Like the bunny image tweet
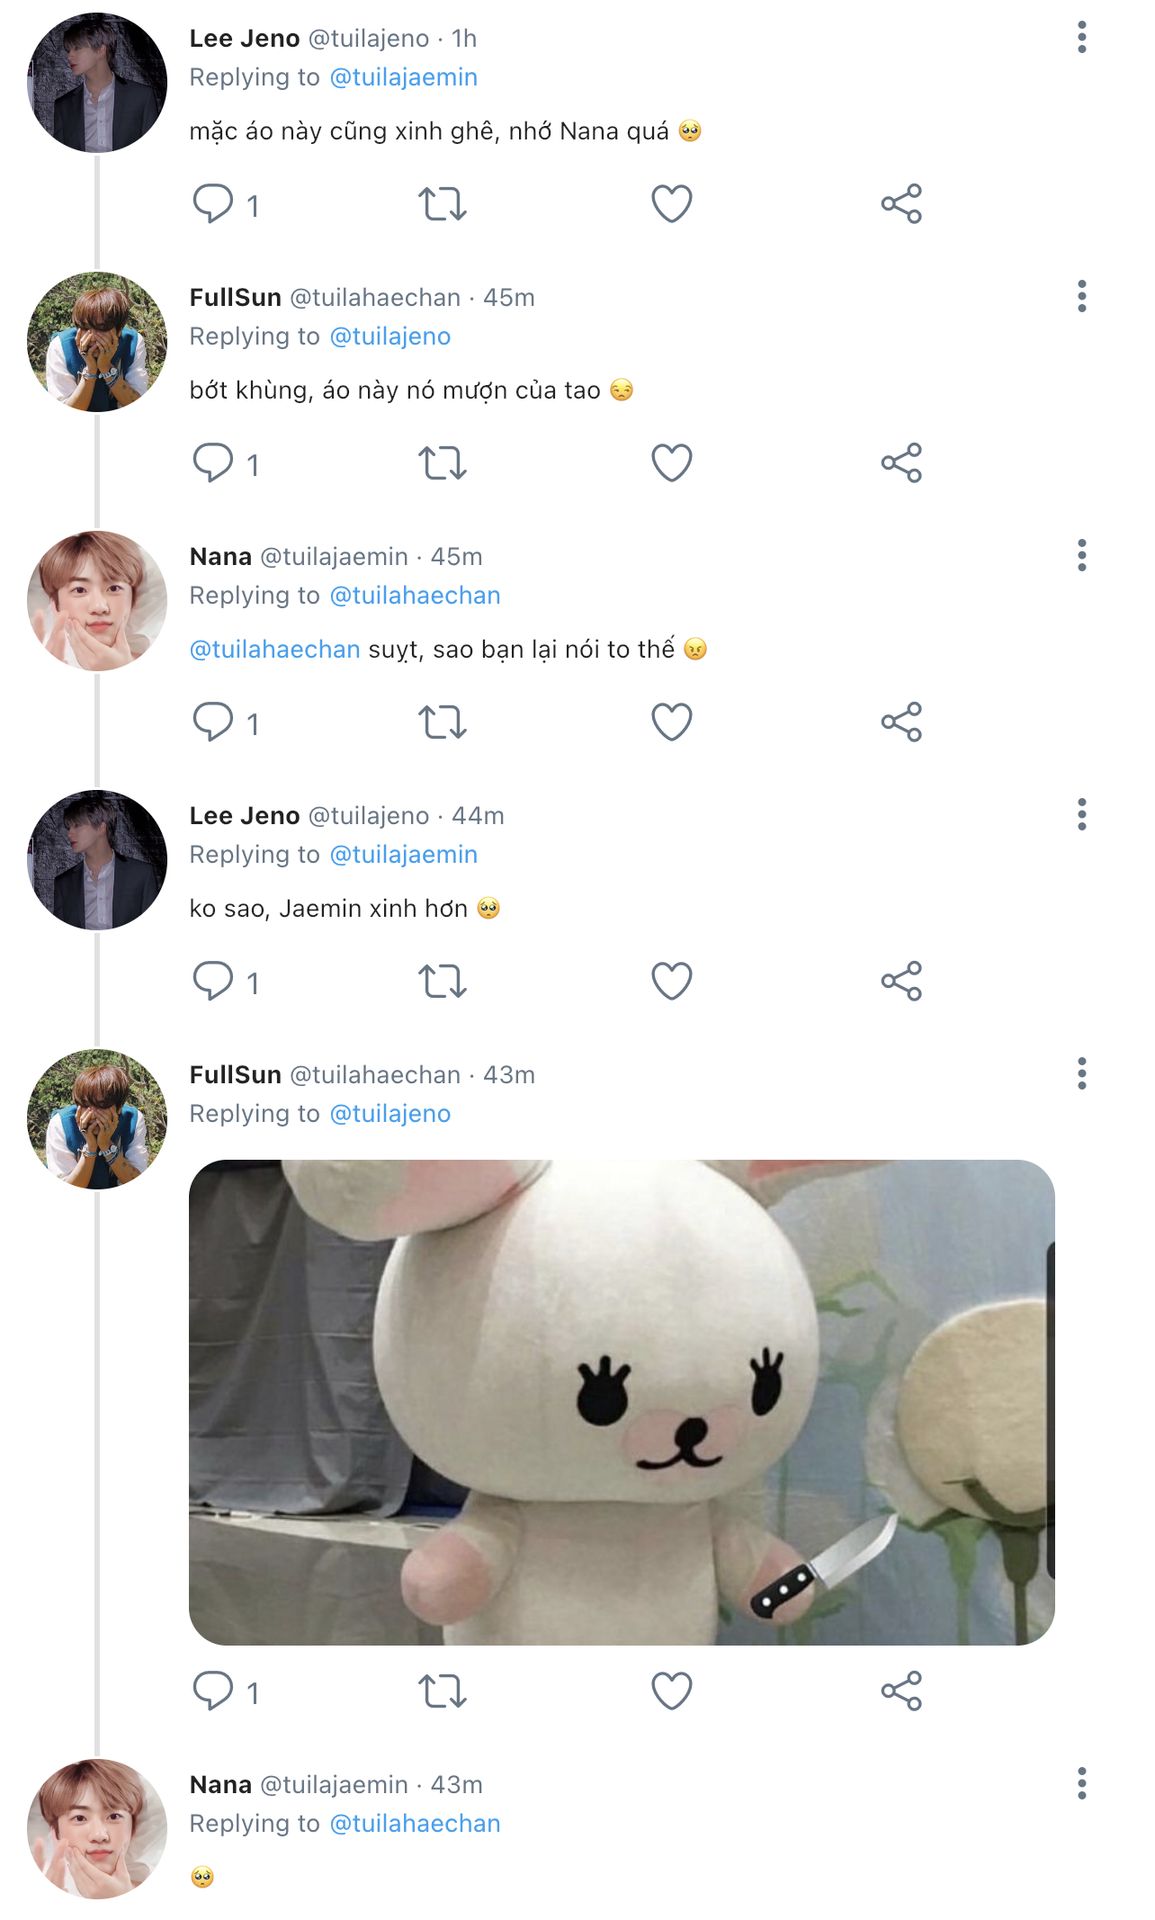1155x1920 pixels. click(671, 1691)
